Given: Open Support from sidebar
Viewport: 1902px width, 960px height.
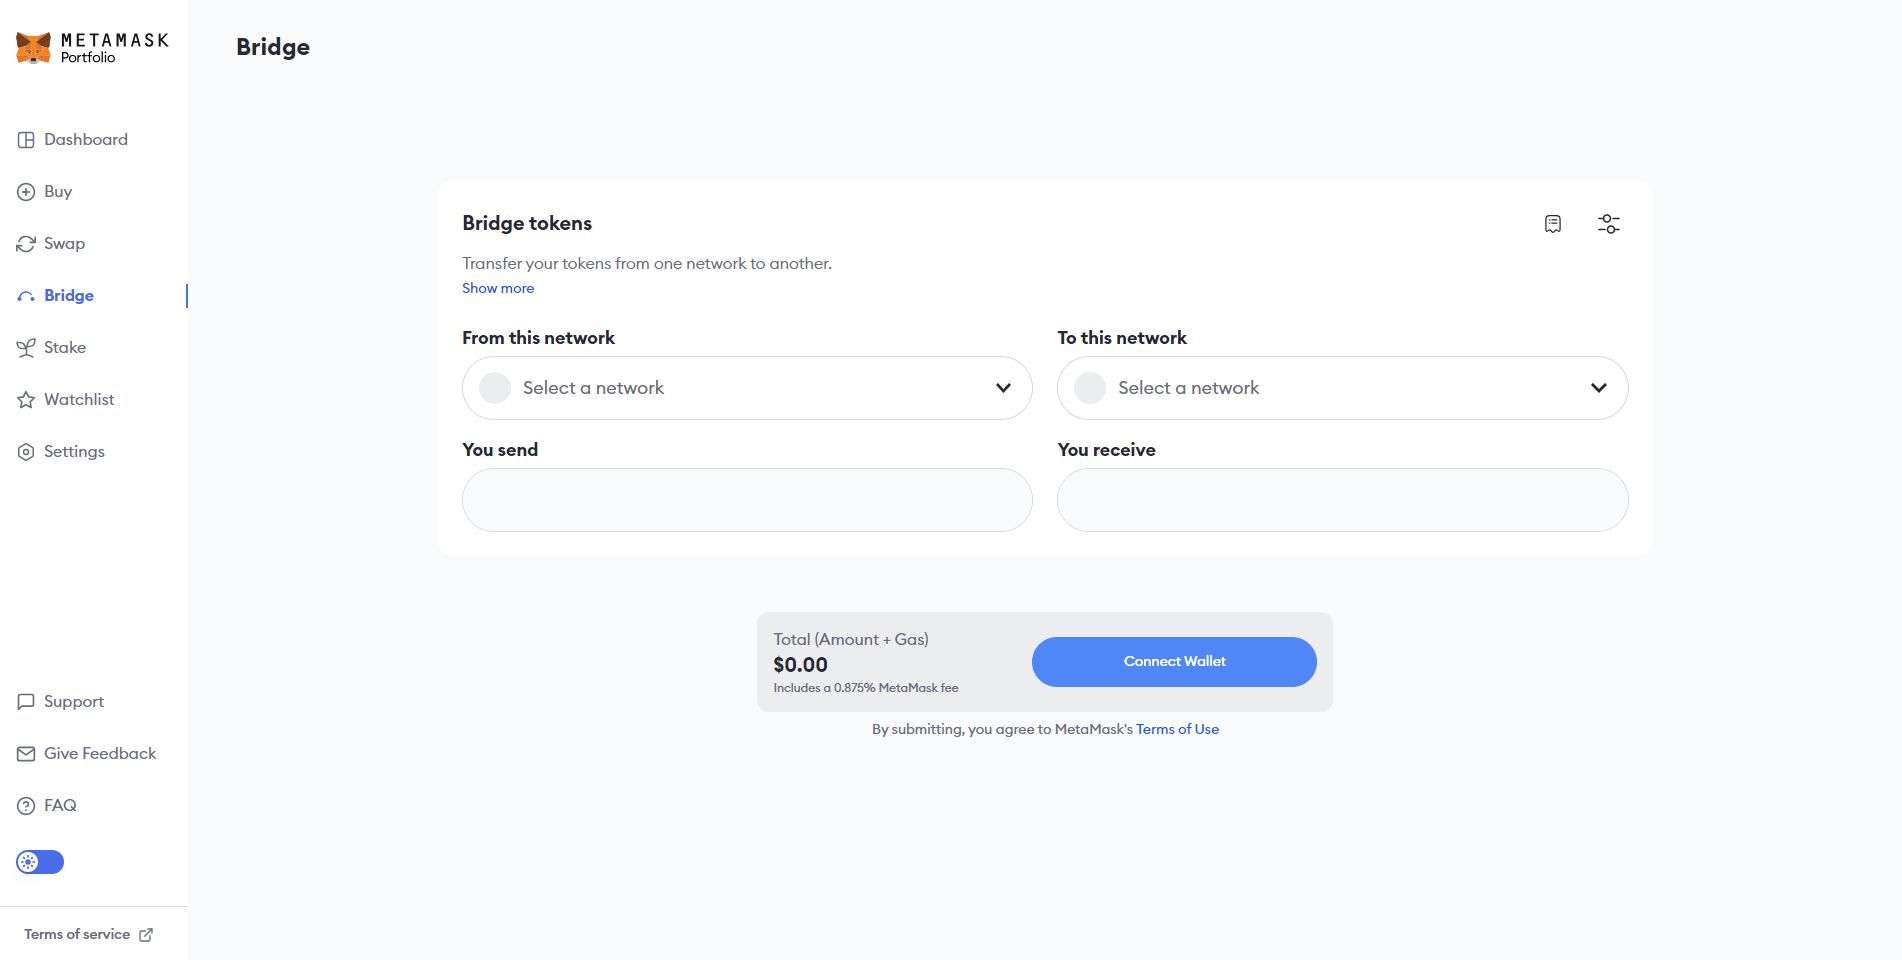Looking at the screenshot, I should [74, 702].
